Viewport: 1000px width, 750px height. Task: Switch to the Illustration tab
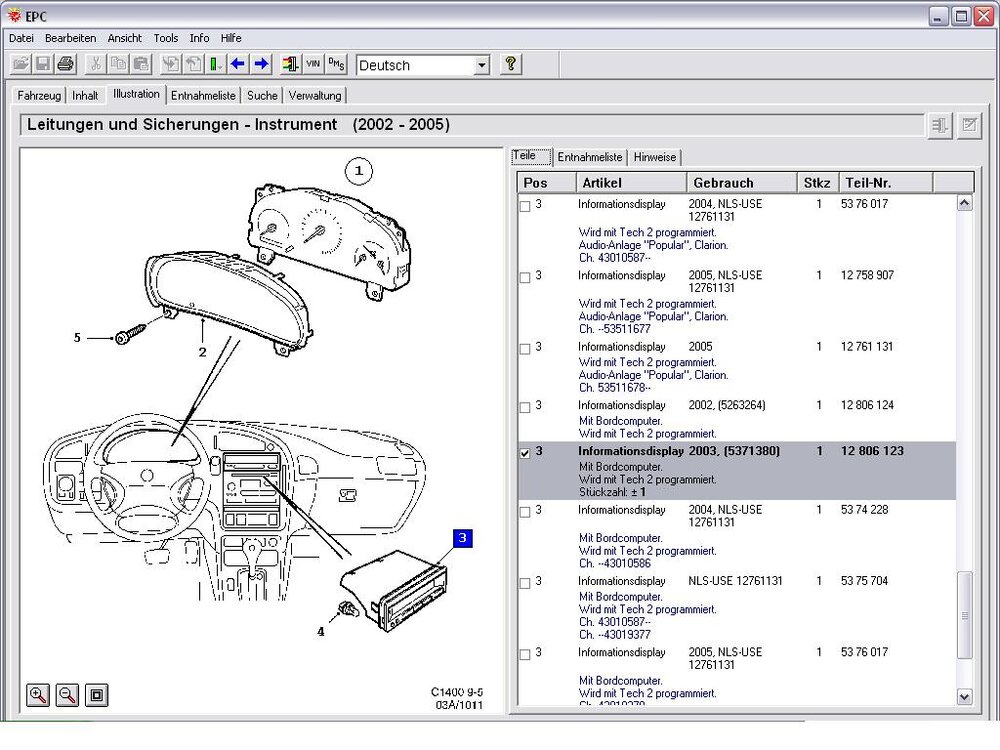[136, 94]
